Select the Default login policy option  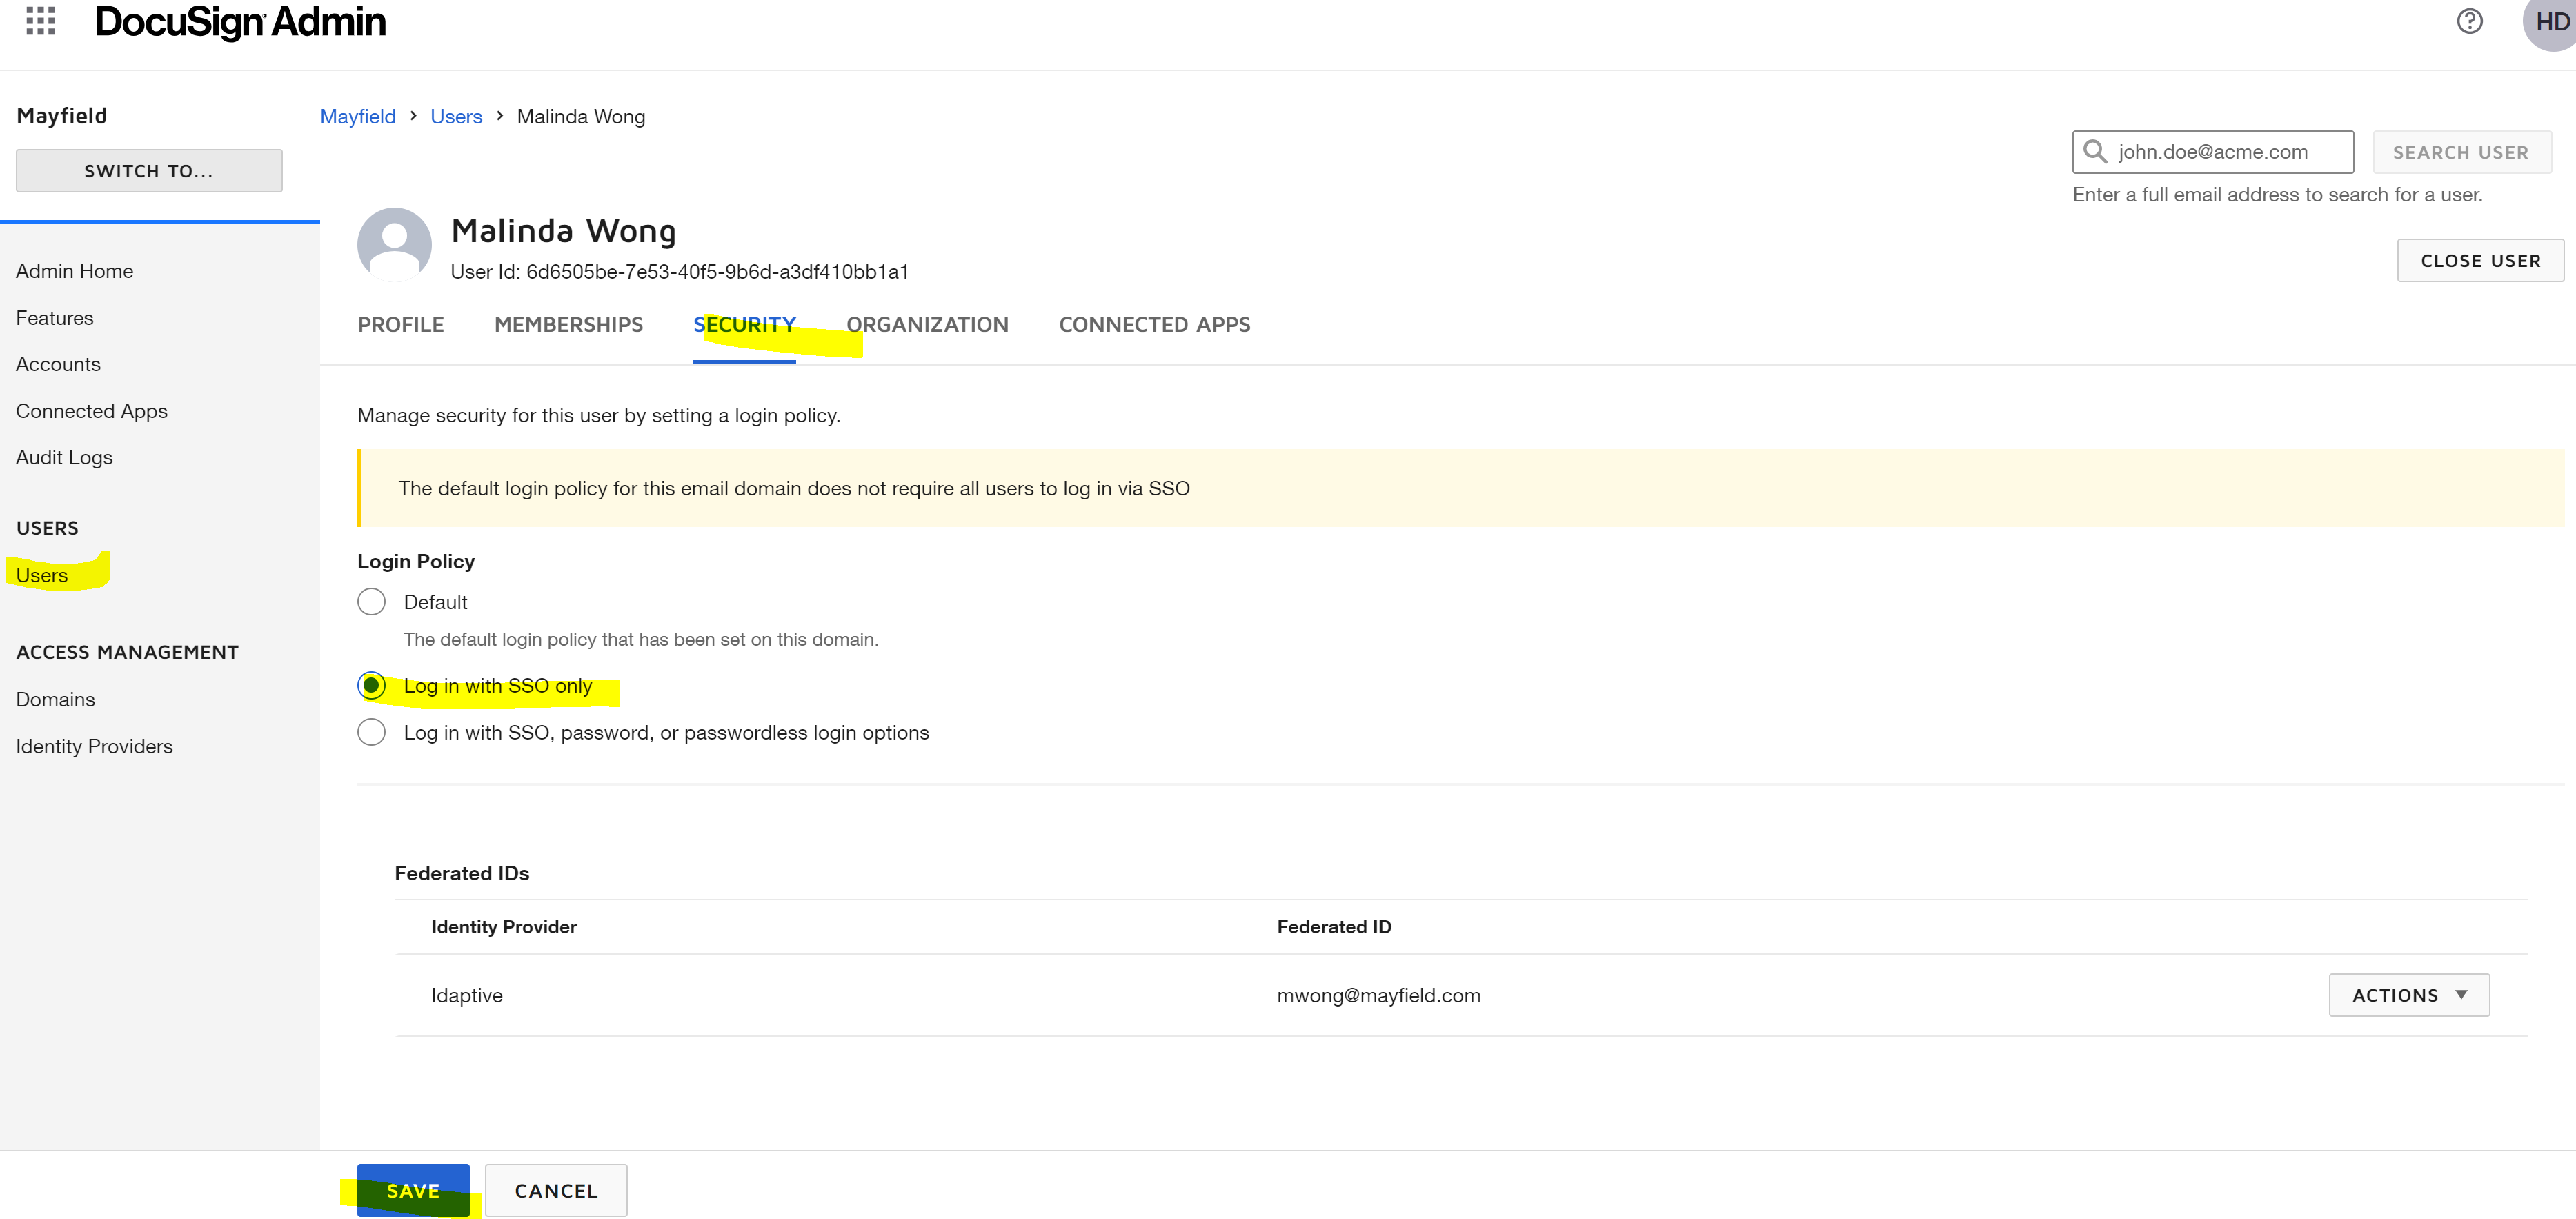click(371, 602)
